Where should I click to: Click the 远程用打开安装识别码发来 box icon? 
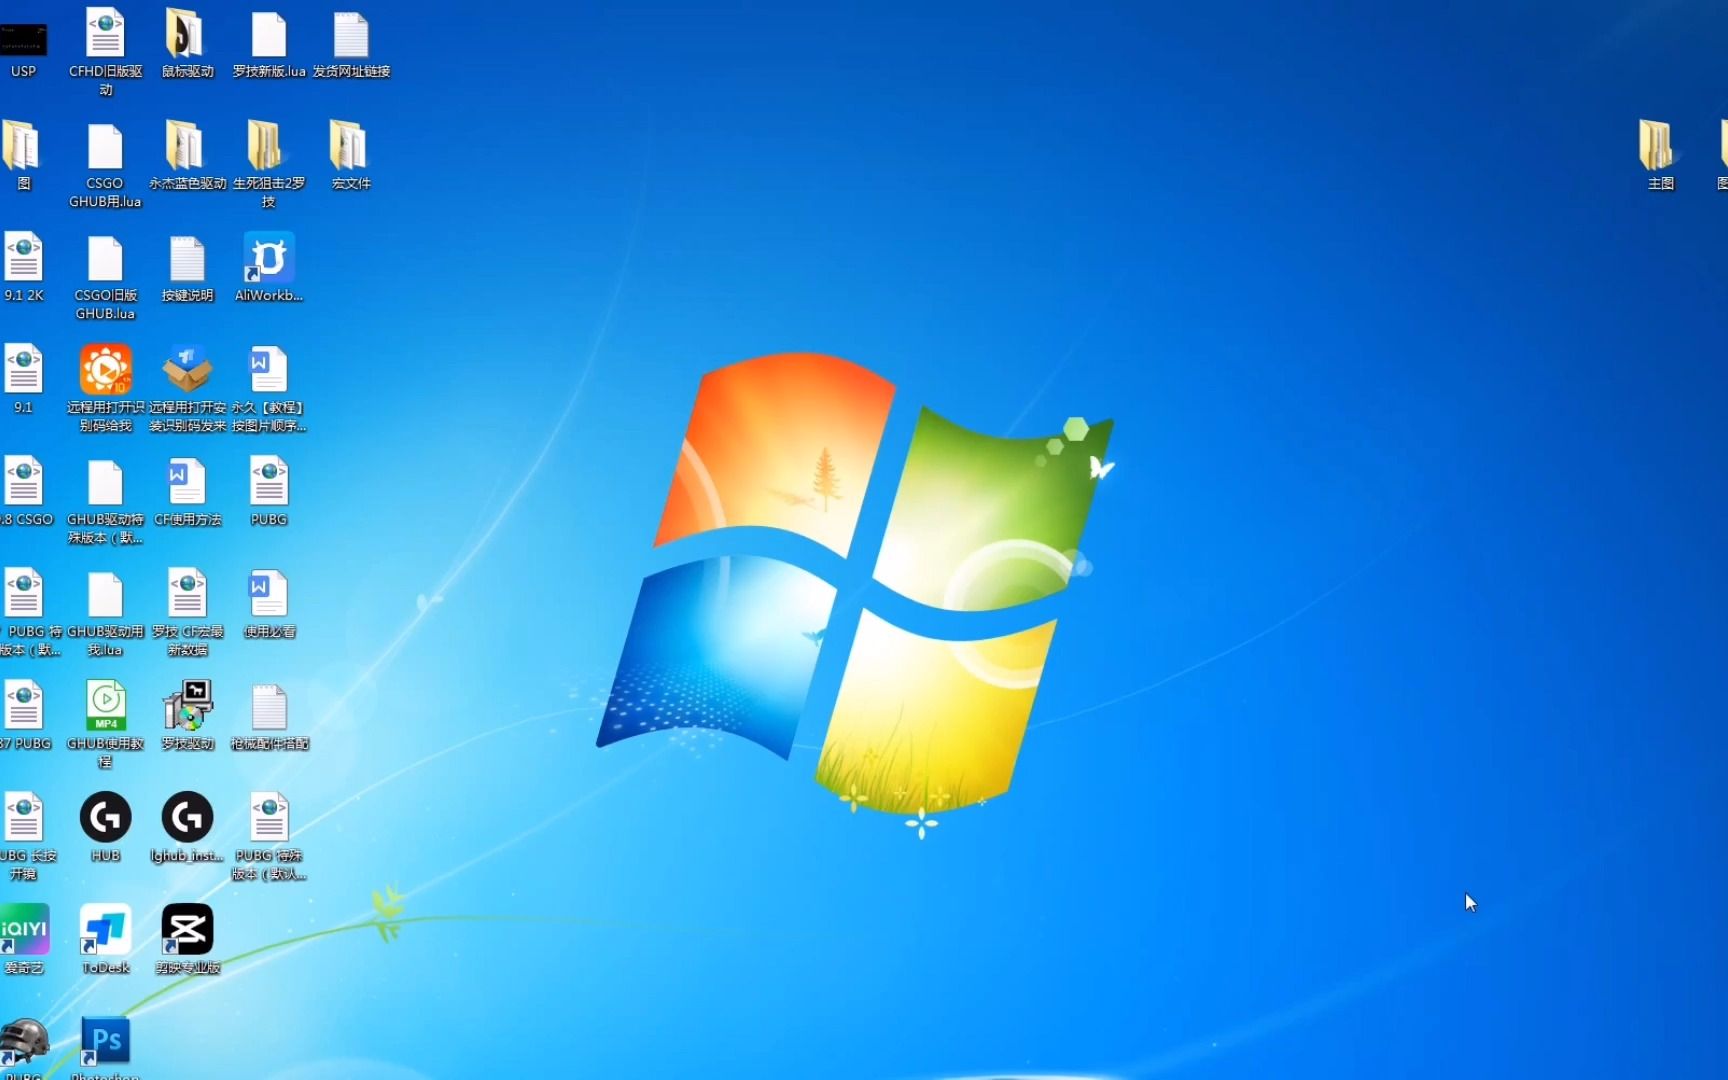coord(187,369)
